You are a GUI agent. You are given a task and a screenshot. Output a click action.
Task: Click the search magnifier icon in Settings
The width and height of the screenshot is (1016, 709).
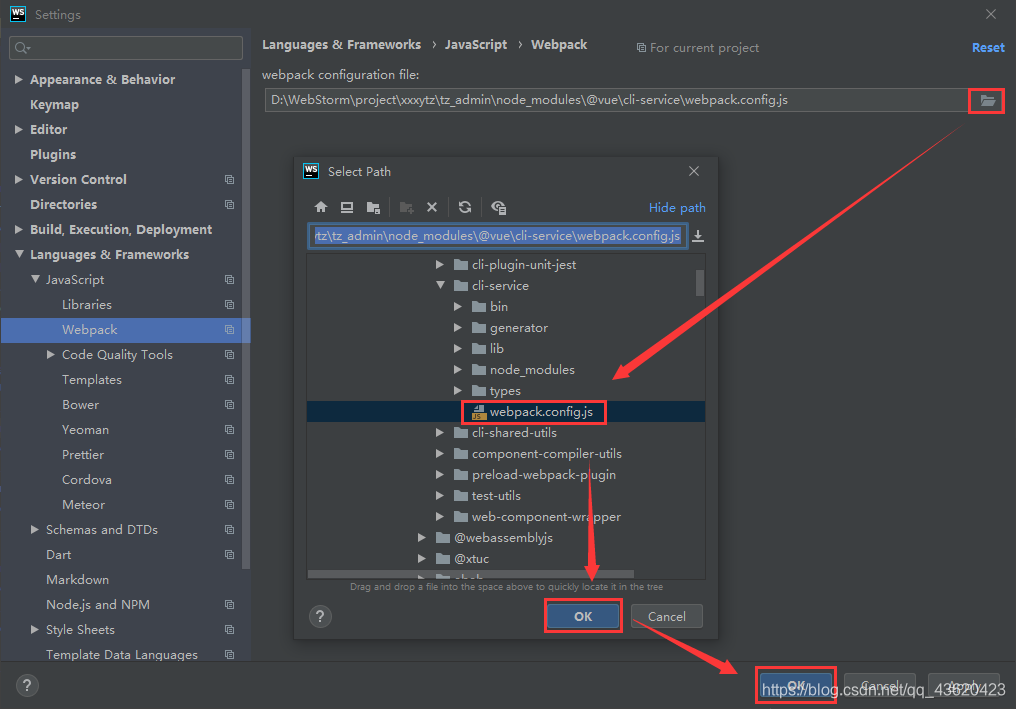tap(22, 48)
